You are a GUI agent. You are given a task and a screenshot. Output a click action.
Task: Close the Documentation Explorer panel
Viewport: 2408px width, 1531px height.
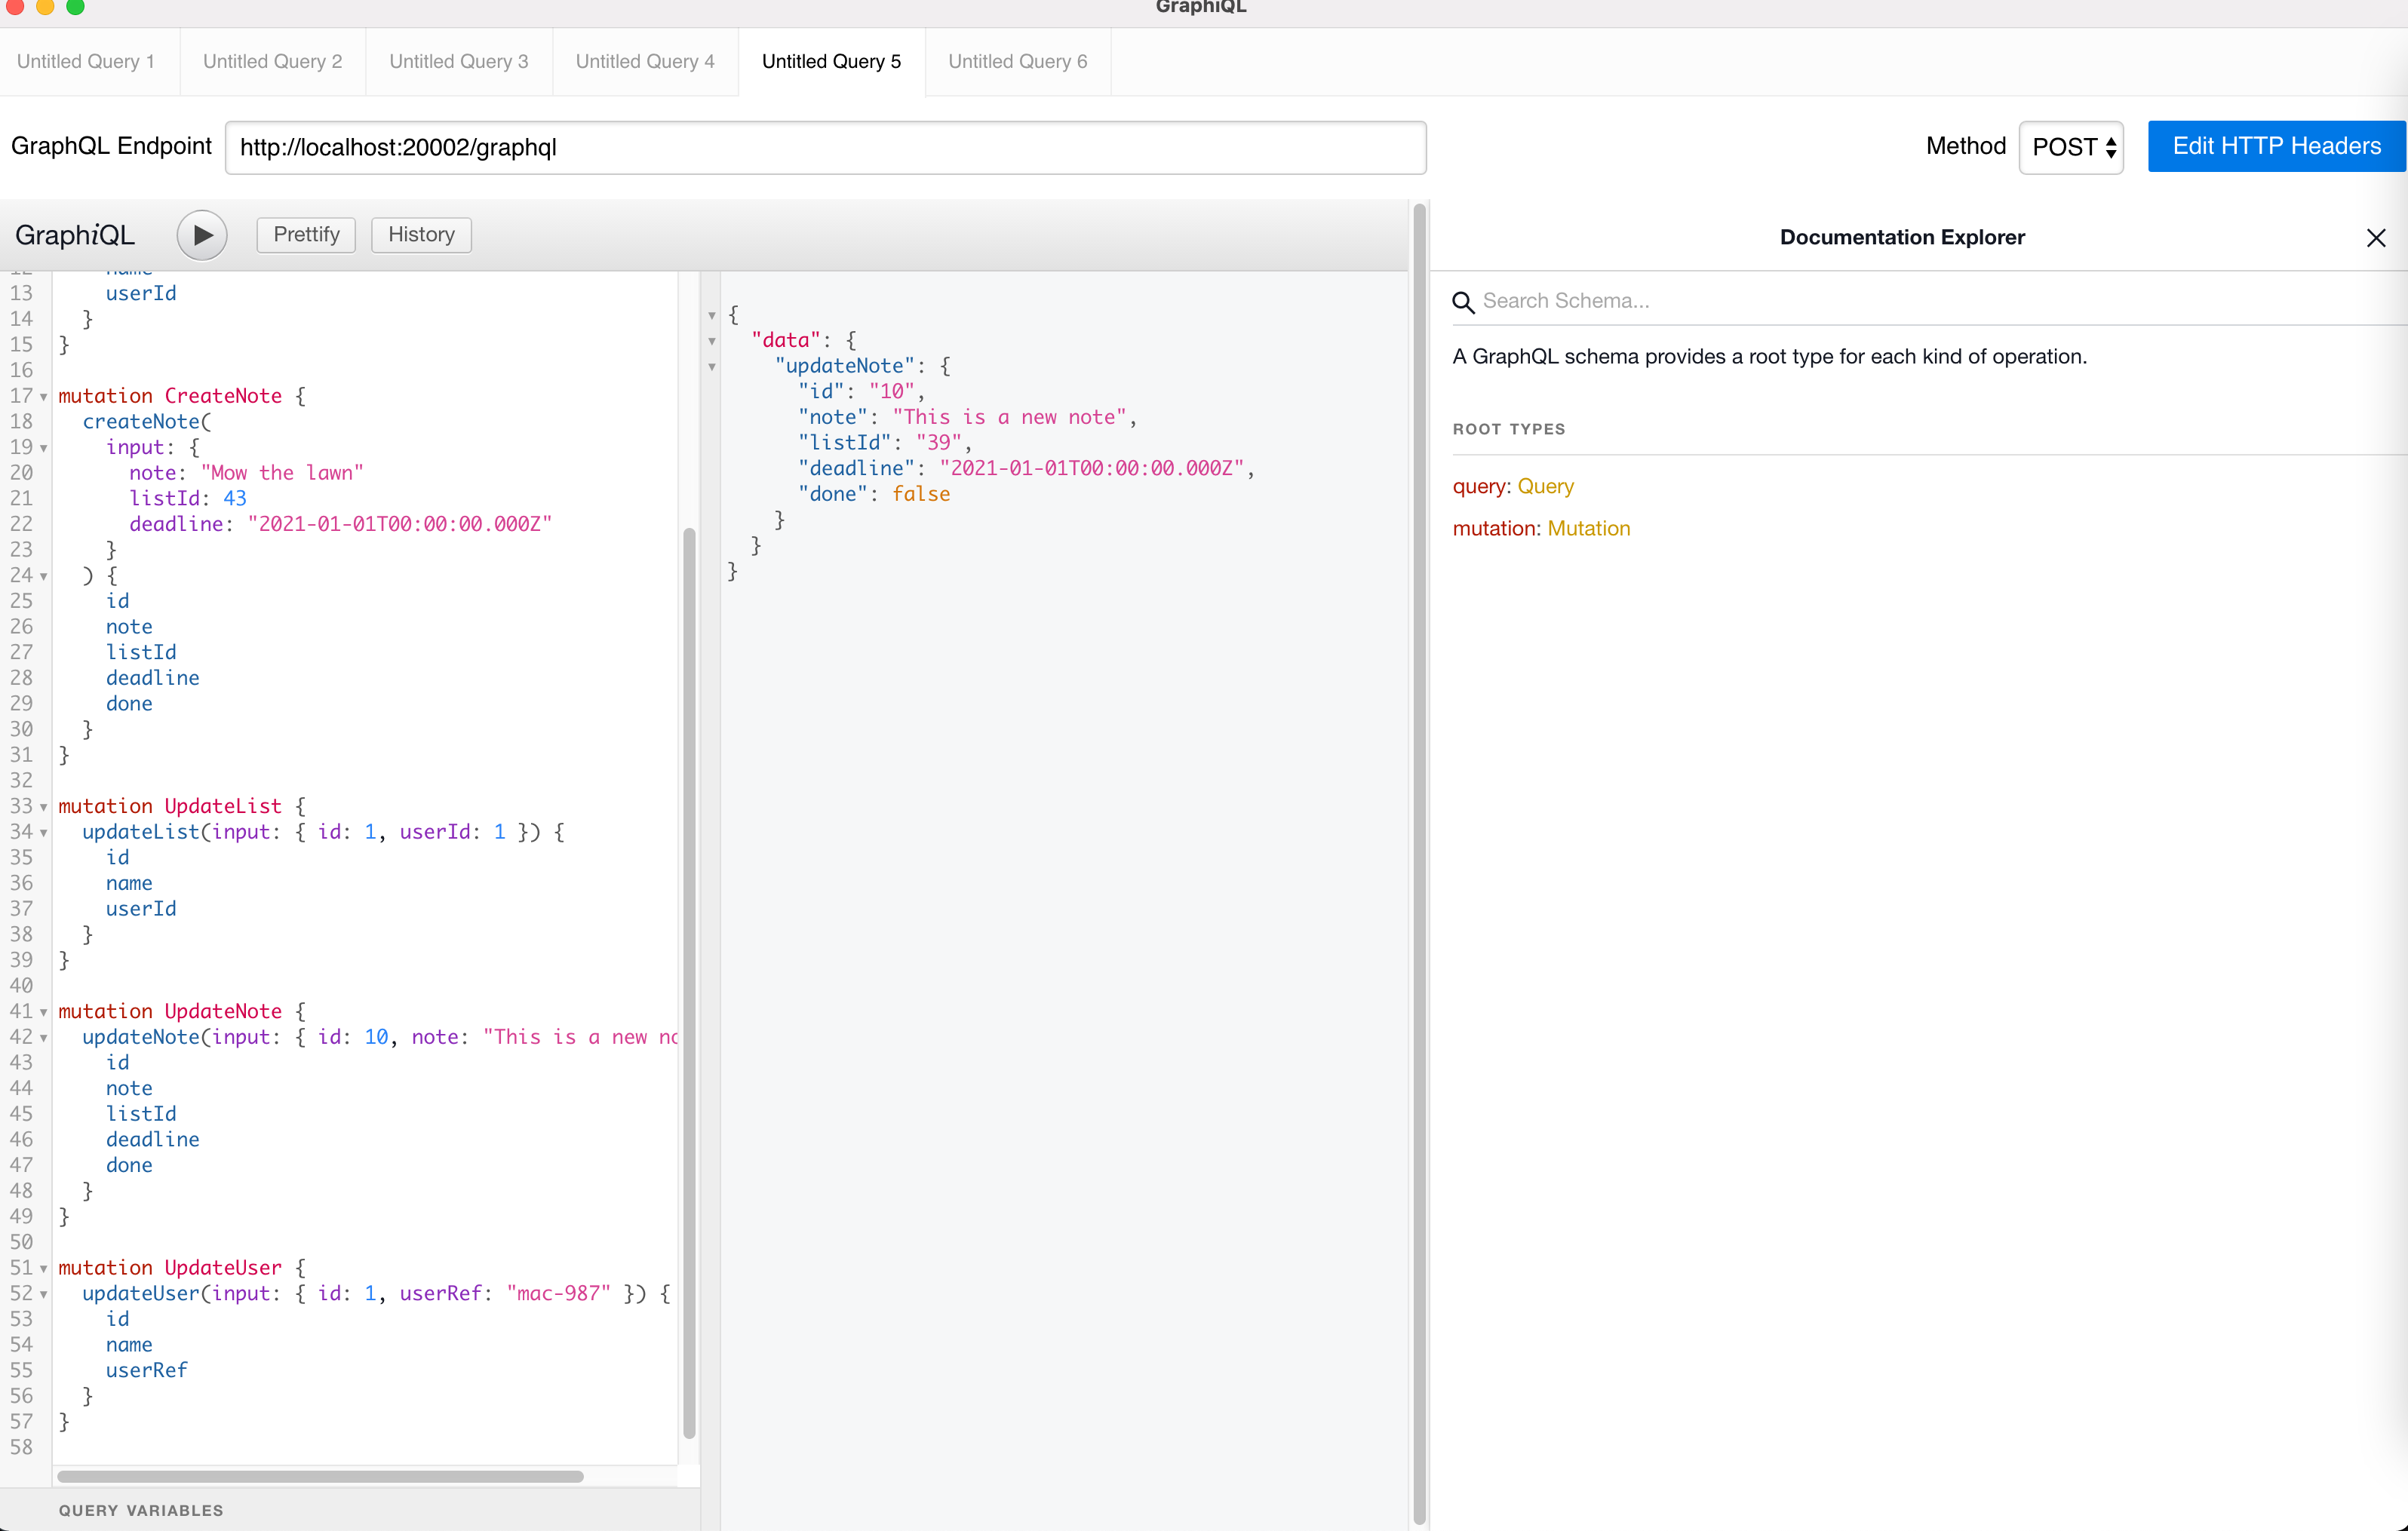pyautogui.click(x=2375, y=238)
